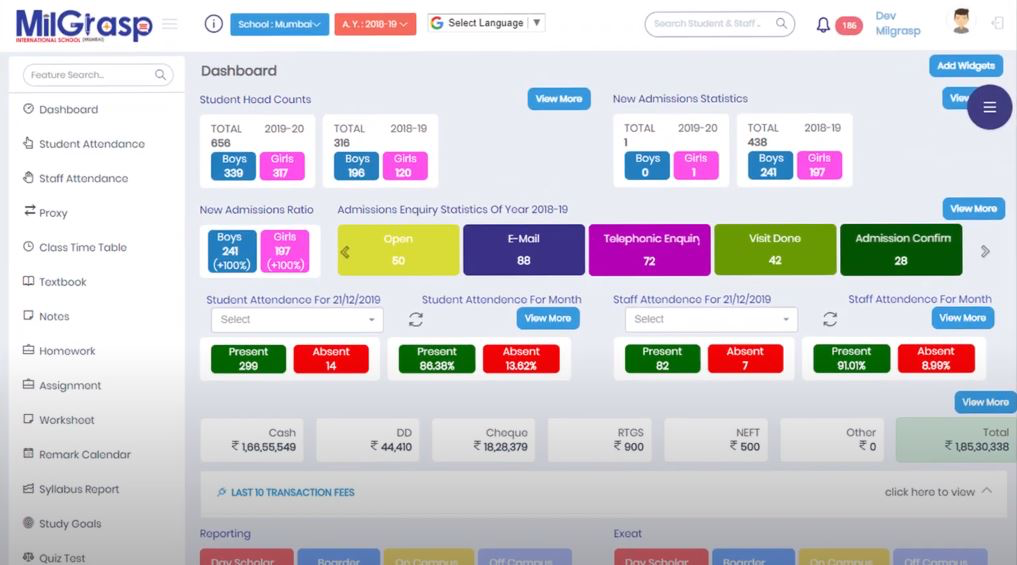This screenshot has height=565, width=1017.
Task: Open the round purple floating menu button
Action: pyautogui.click(x=989, y=107)
